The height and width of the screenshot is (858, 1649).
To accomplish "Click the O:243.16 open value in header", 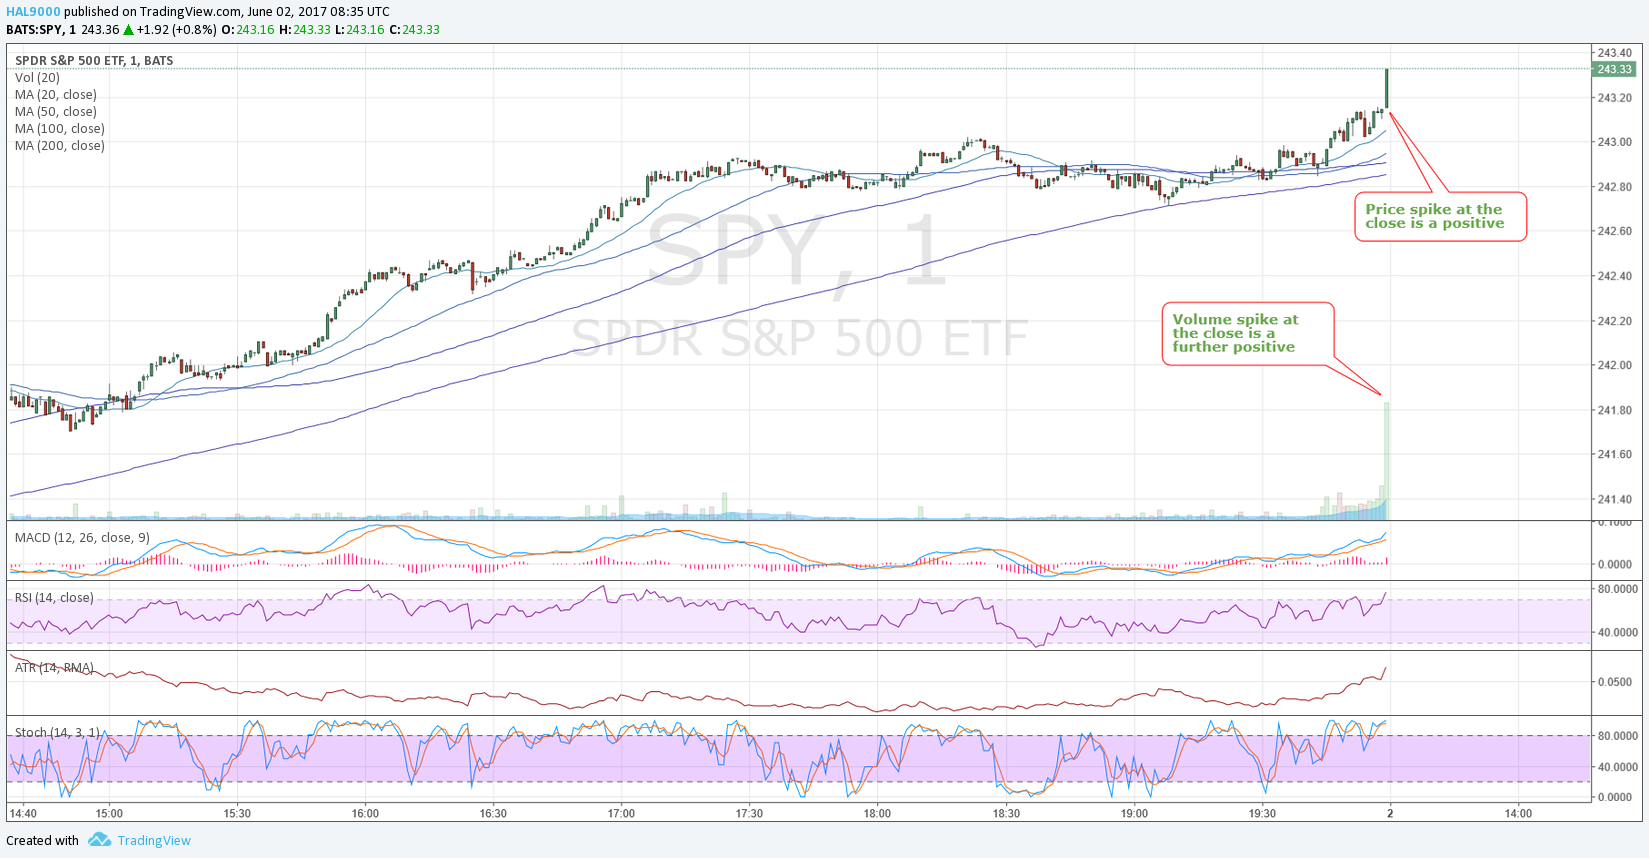I will point(248,29).
